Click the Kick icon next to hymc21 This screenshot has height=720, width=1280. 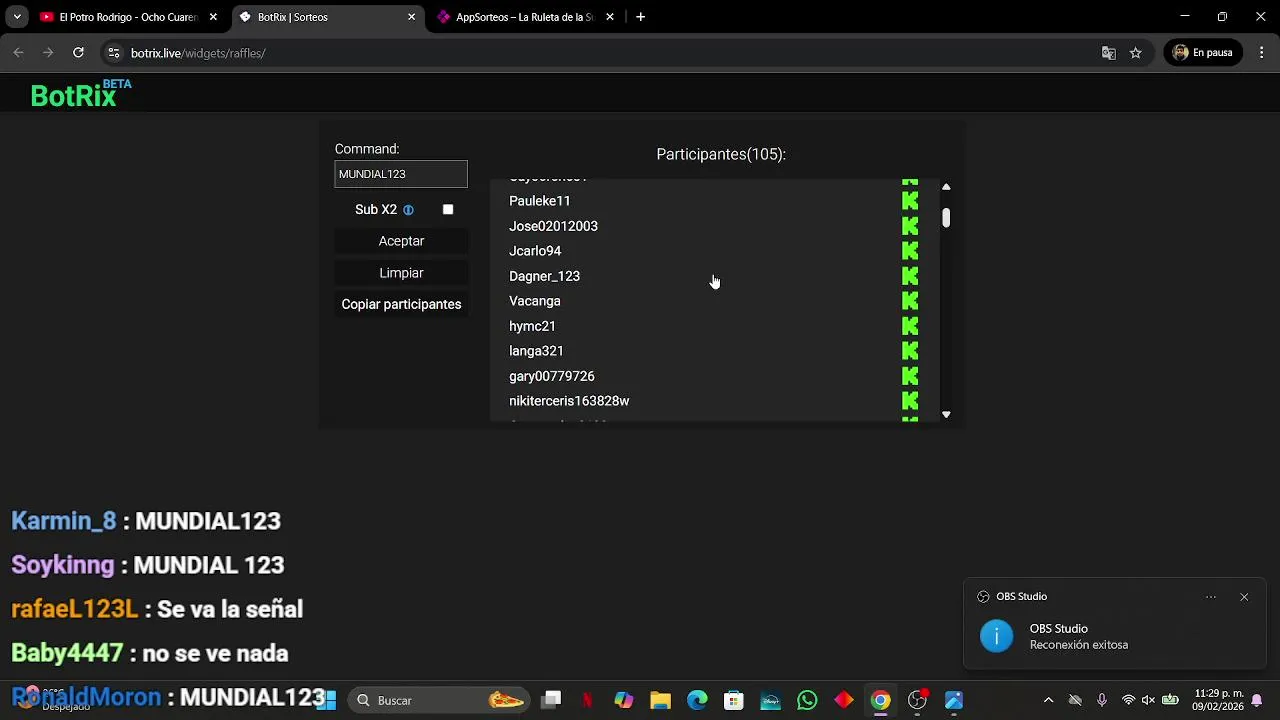point(910,326)
